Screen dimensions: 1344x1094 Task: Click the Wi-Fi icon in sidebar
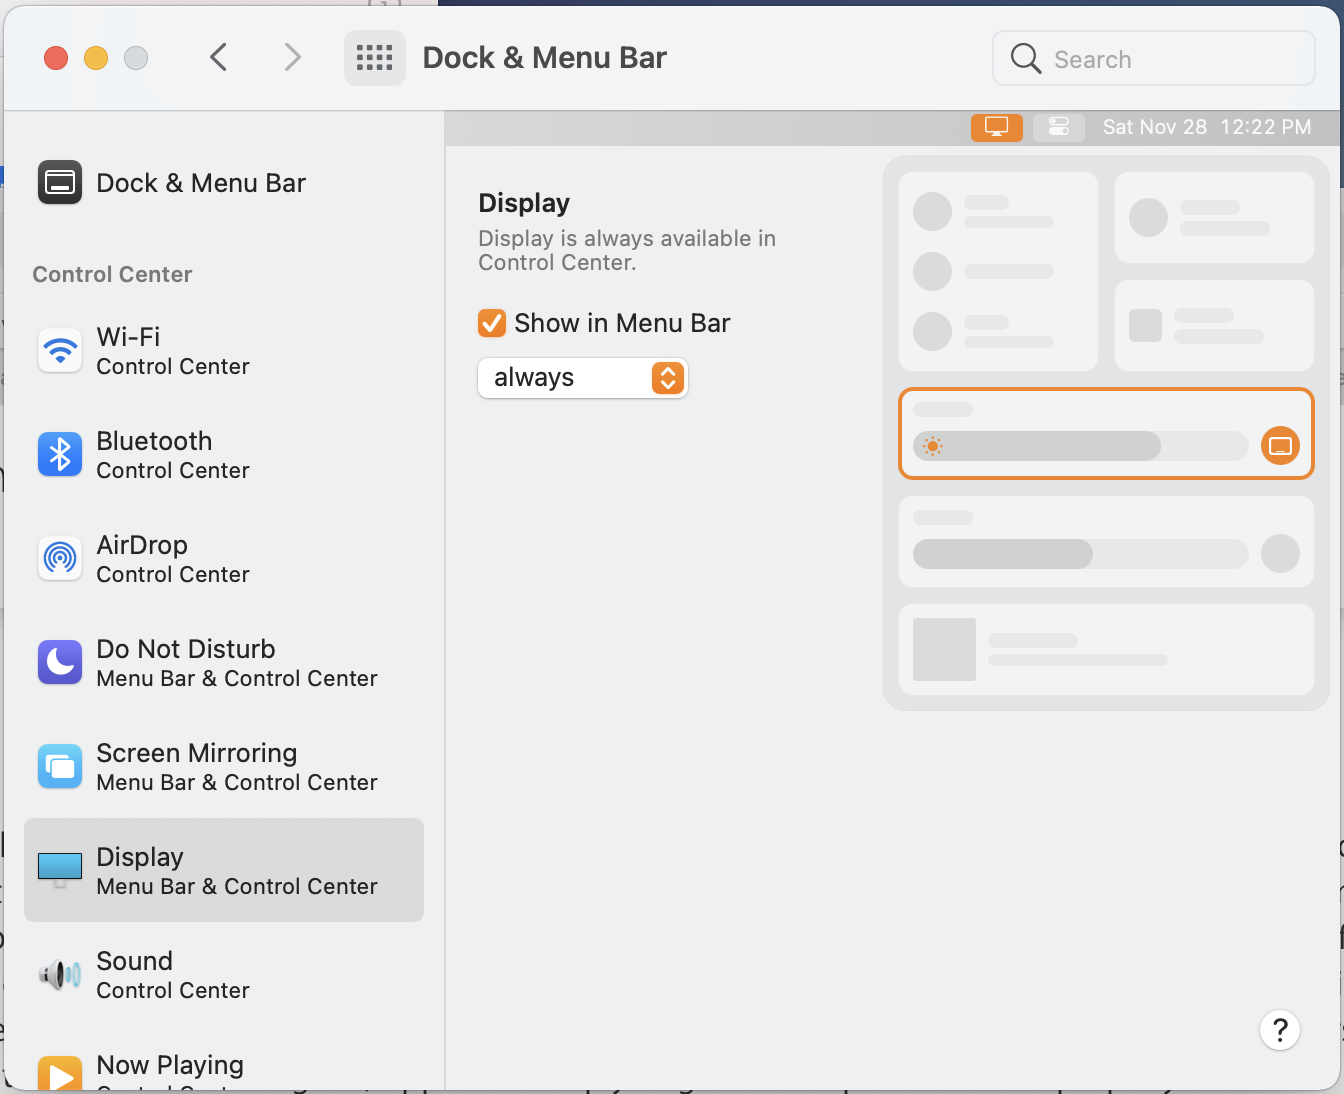pos(60,351)
